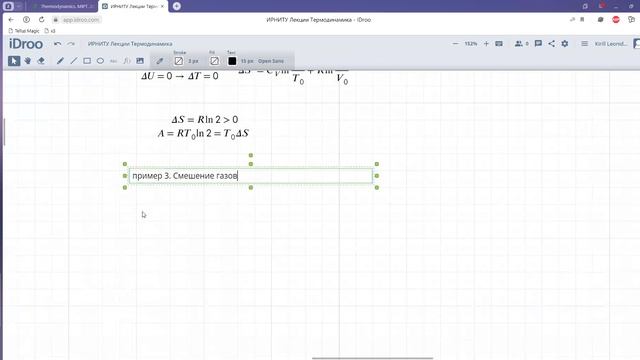
Task: Select the text tool
Action: (113, 61)
